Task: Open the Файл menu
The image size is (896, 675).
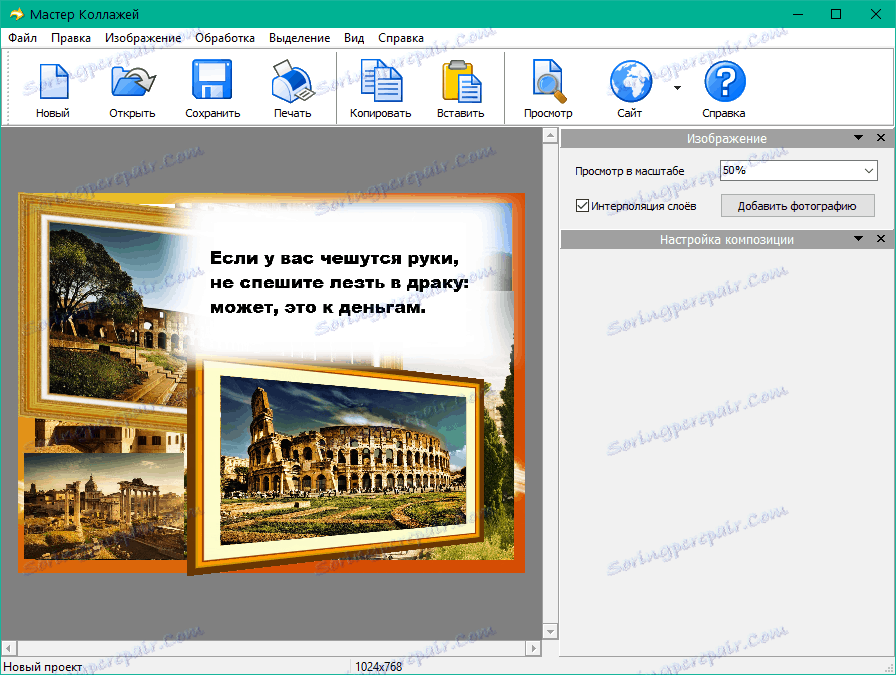Action: (22, 38)
